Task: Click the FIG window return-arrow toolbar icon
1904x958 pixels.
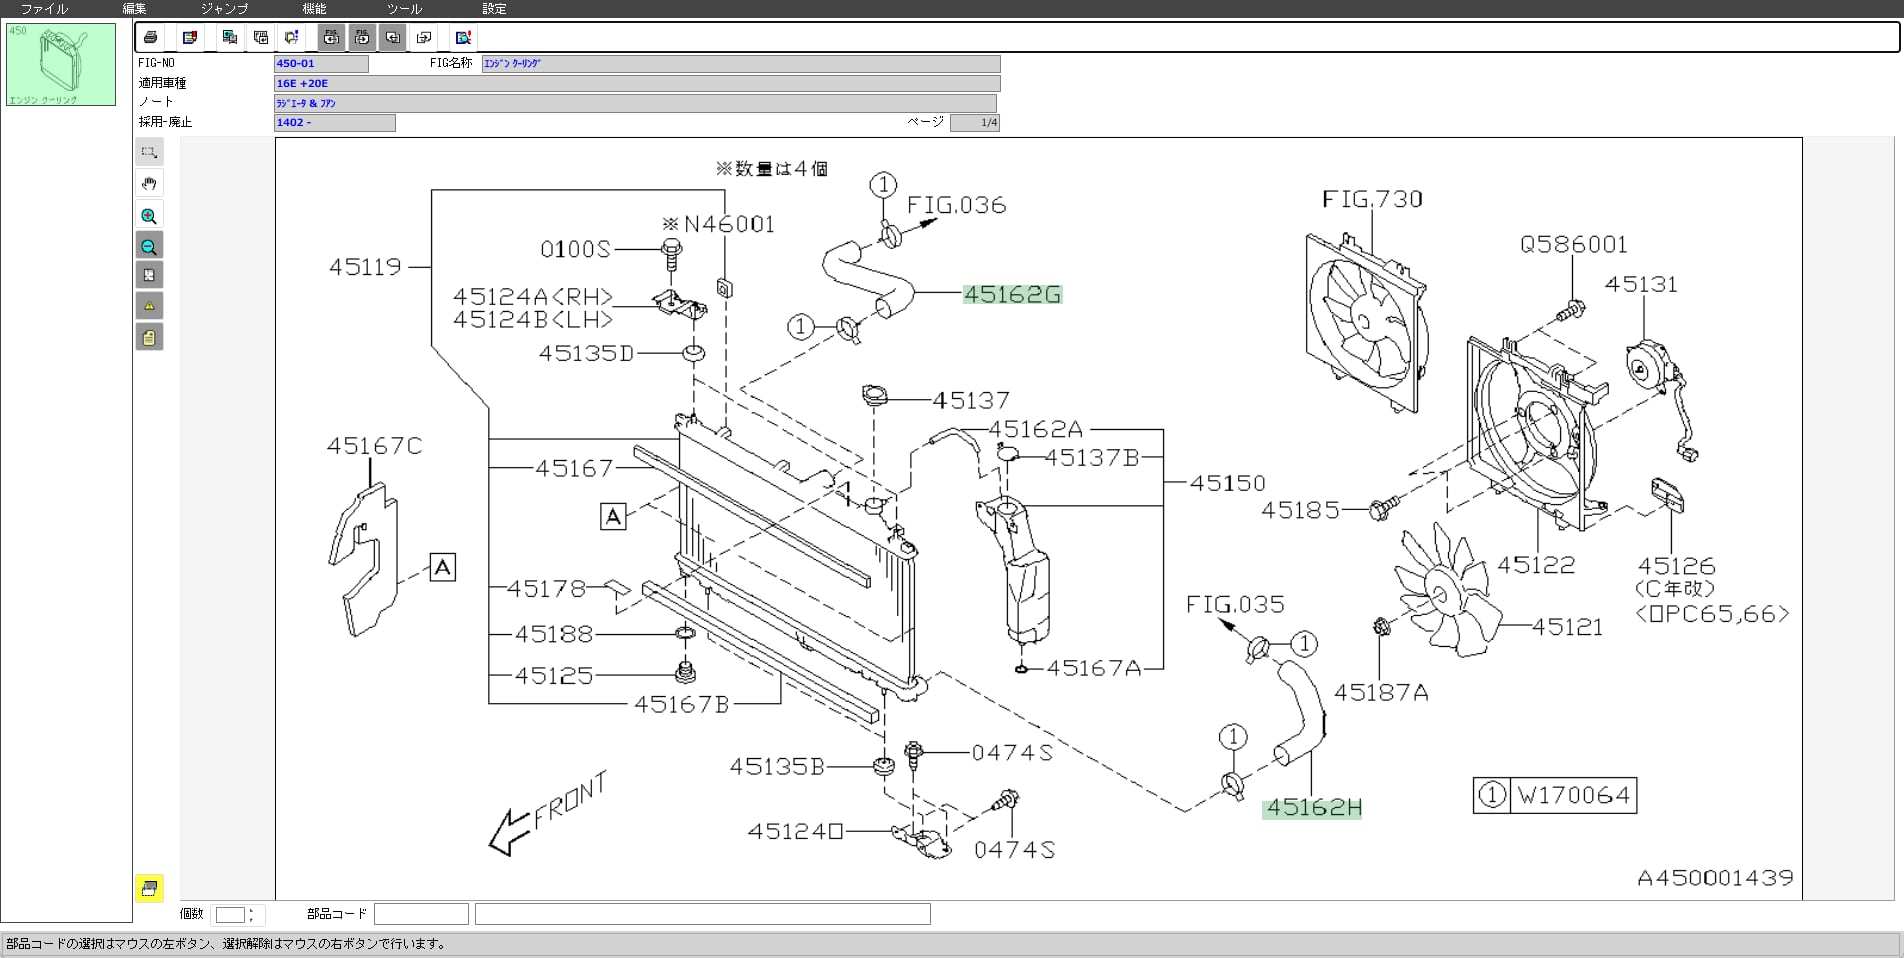Action: coord(261,38)
